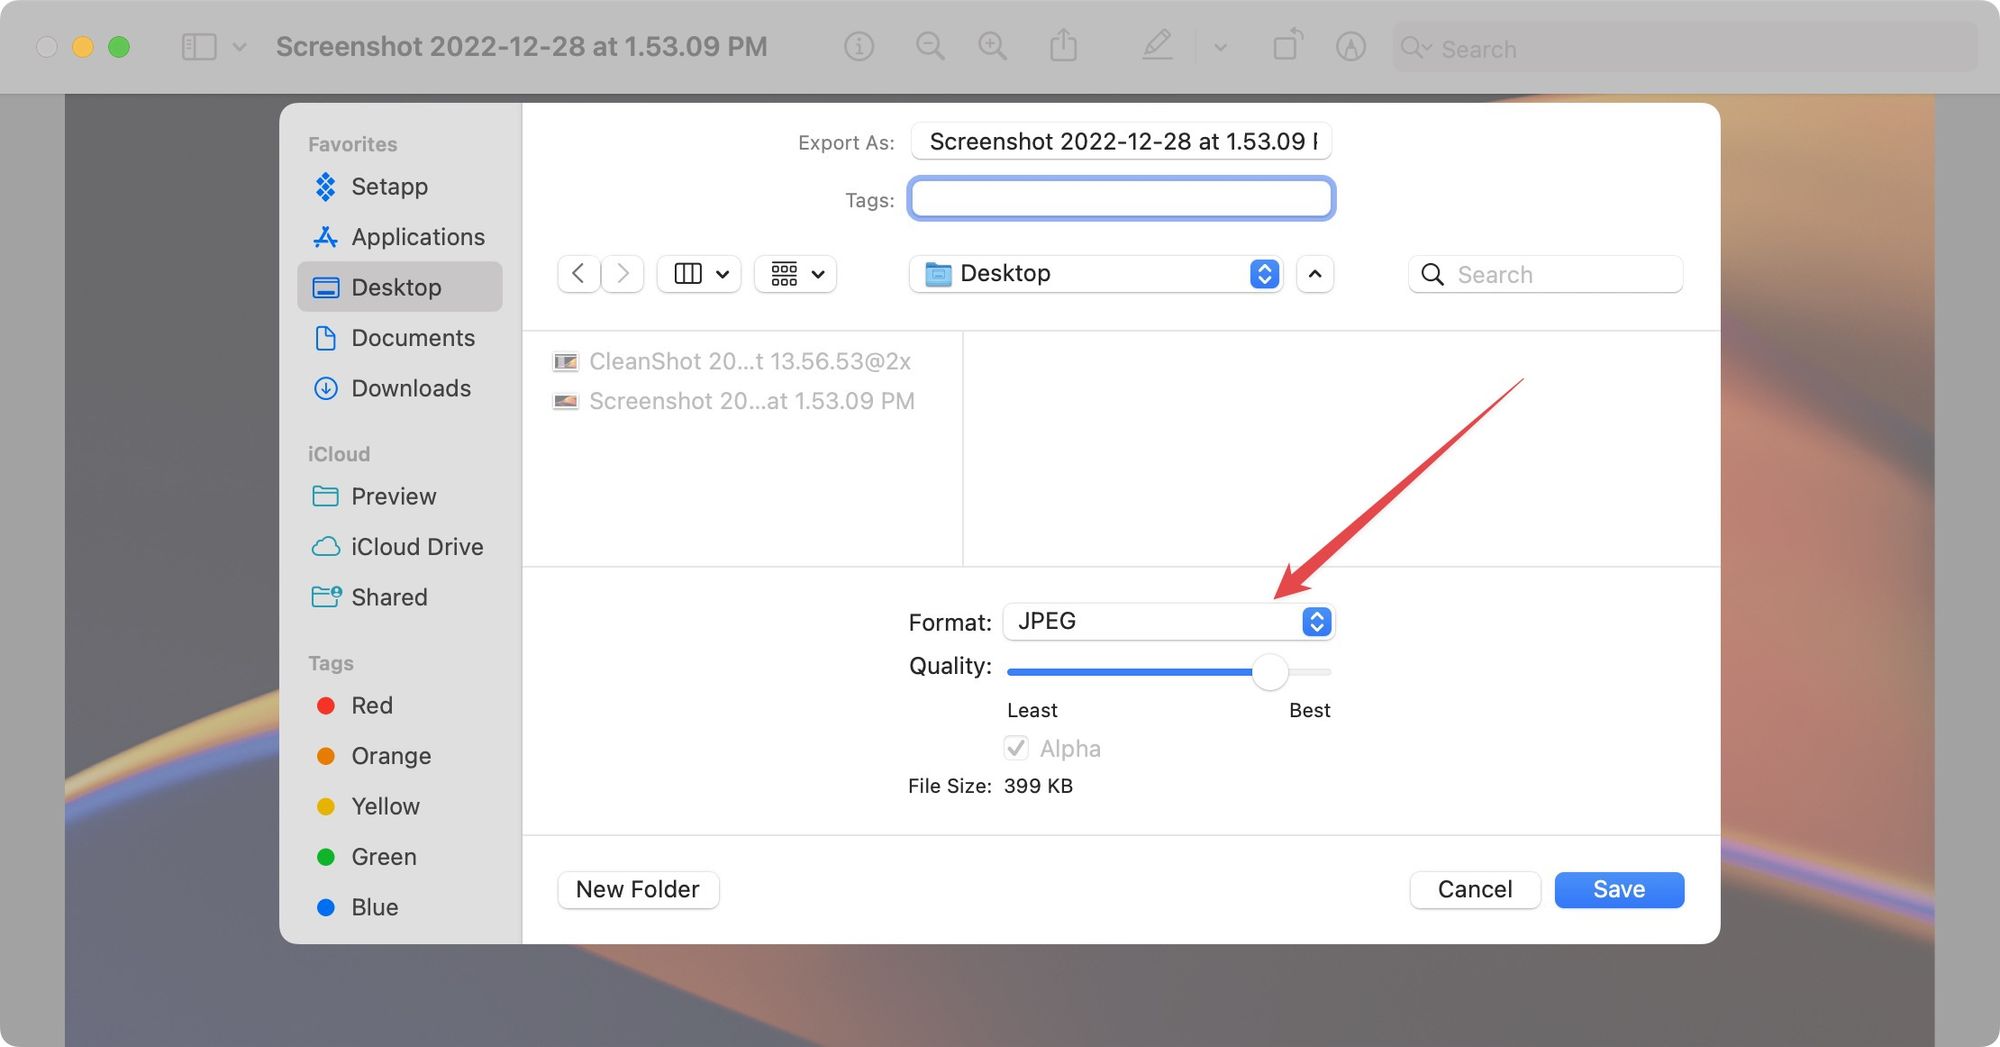Open the Markup pencil tool
The image size is (2000, 1047).
[1157, 47]
